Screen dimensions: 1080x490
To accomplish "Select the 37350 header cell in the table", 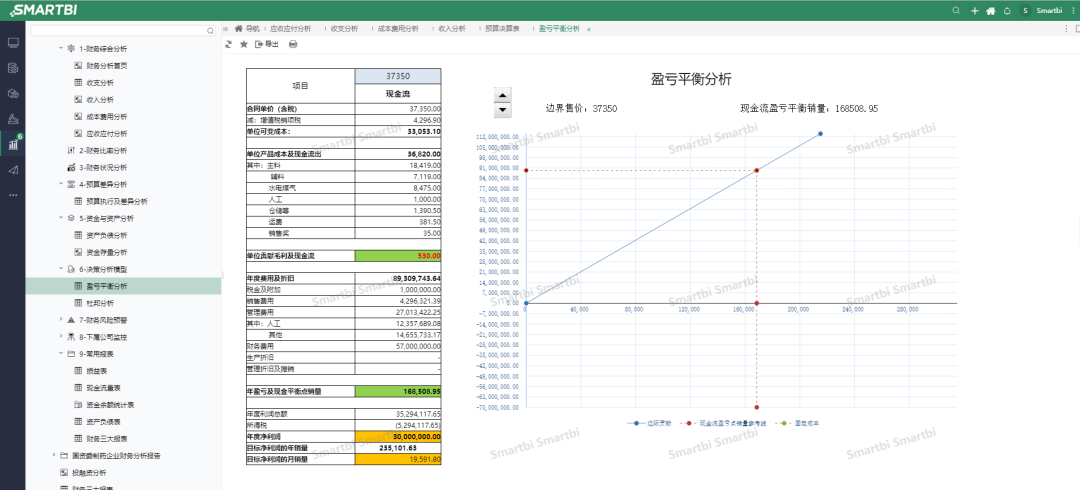I will click(398, 76).
